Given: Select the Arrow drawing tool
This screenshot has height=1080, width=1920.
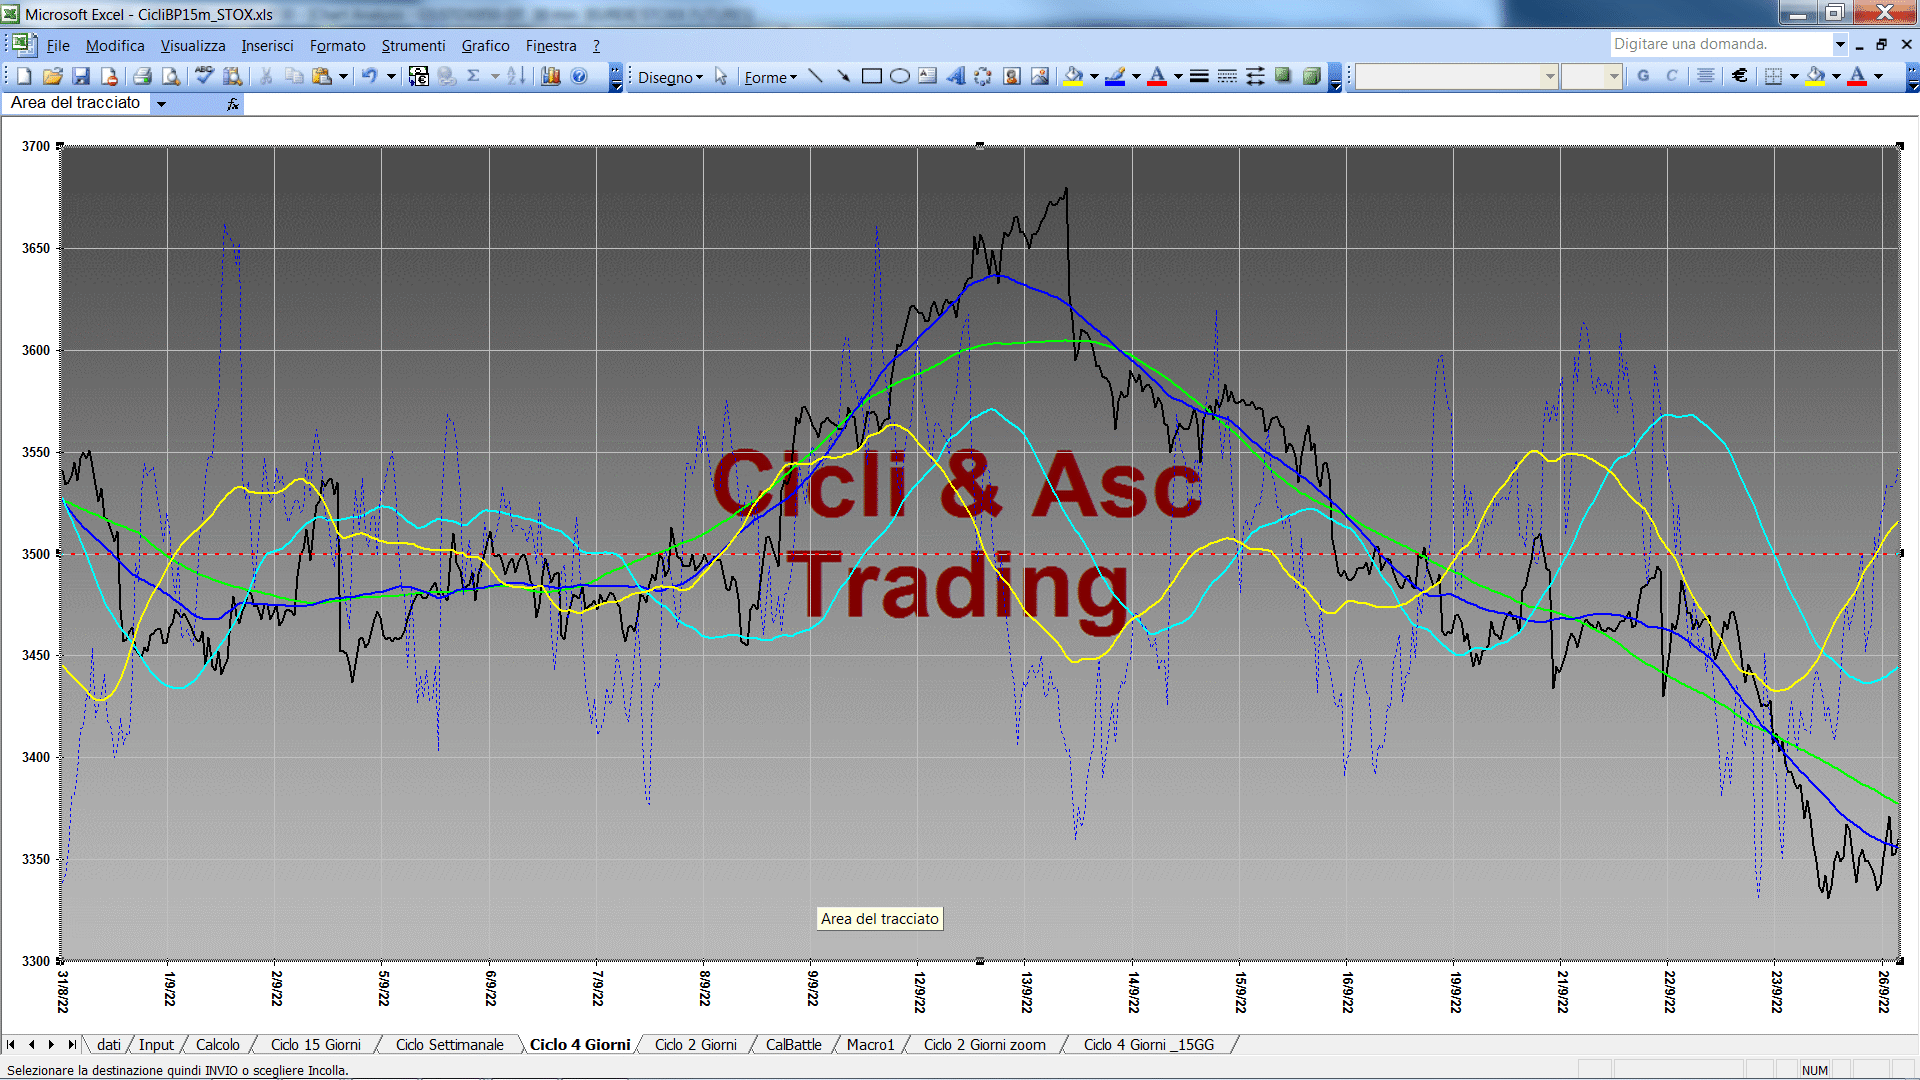Looking at the screenshot, I should [844, 77].
